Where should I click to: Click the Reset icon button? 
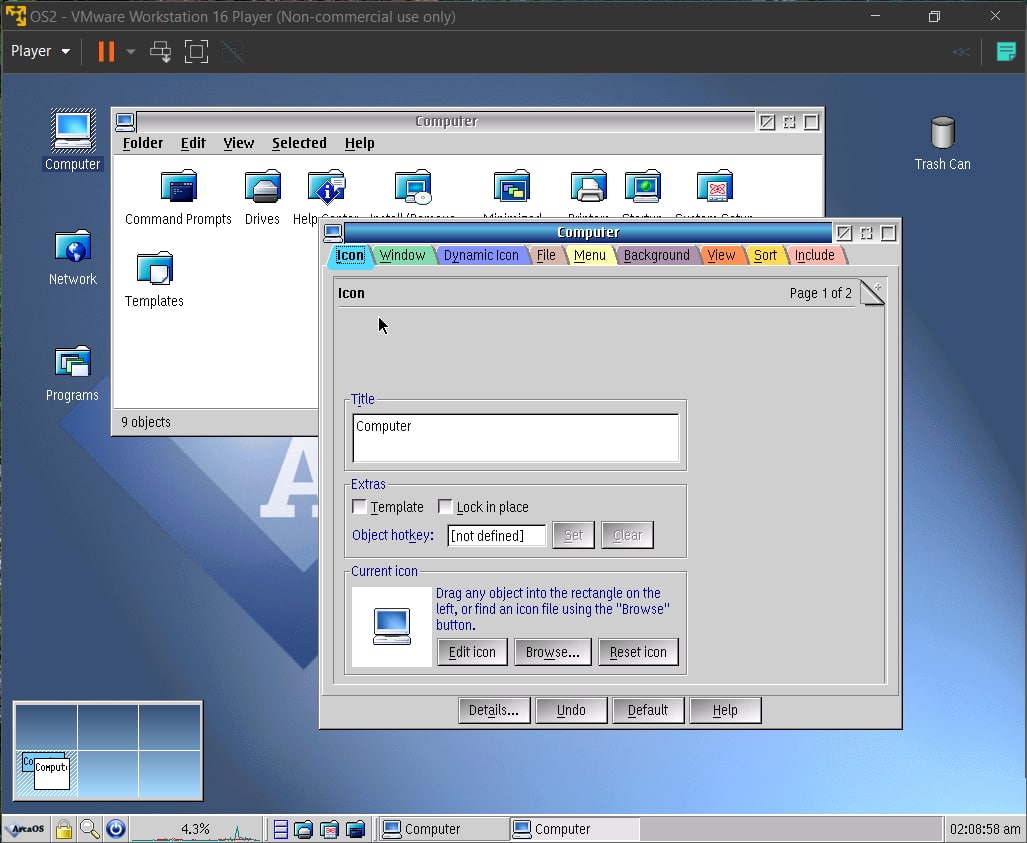(638, 652)
